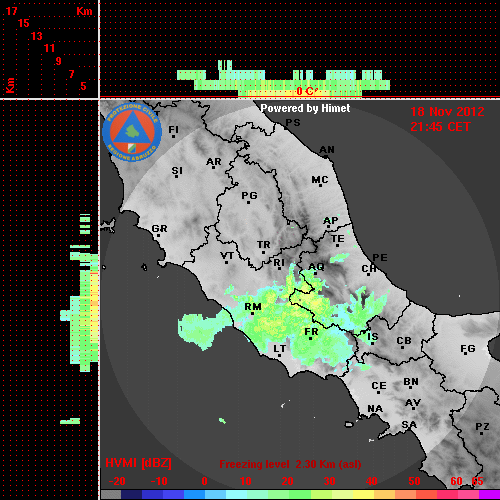The image size is (500, 500).
Task: Click the CH city label
Action: pos(369,268)
